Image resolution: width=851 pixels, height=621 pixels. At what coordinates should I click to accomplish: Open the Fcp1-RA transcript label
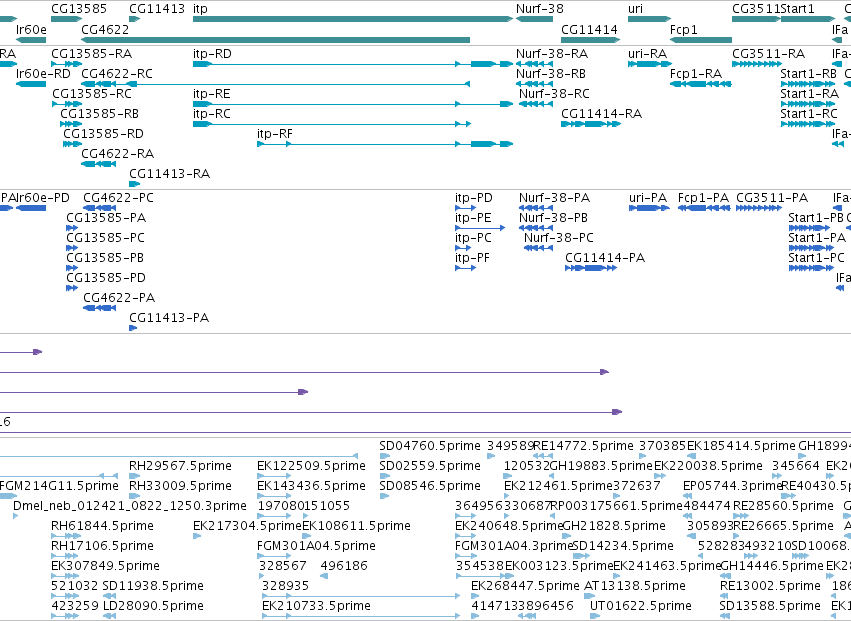[x=696, y=74]
